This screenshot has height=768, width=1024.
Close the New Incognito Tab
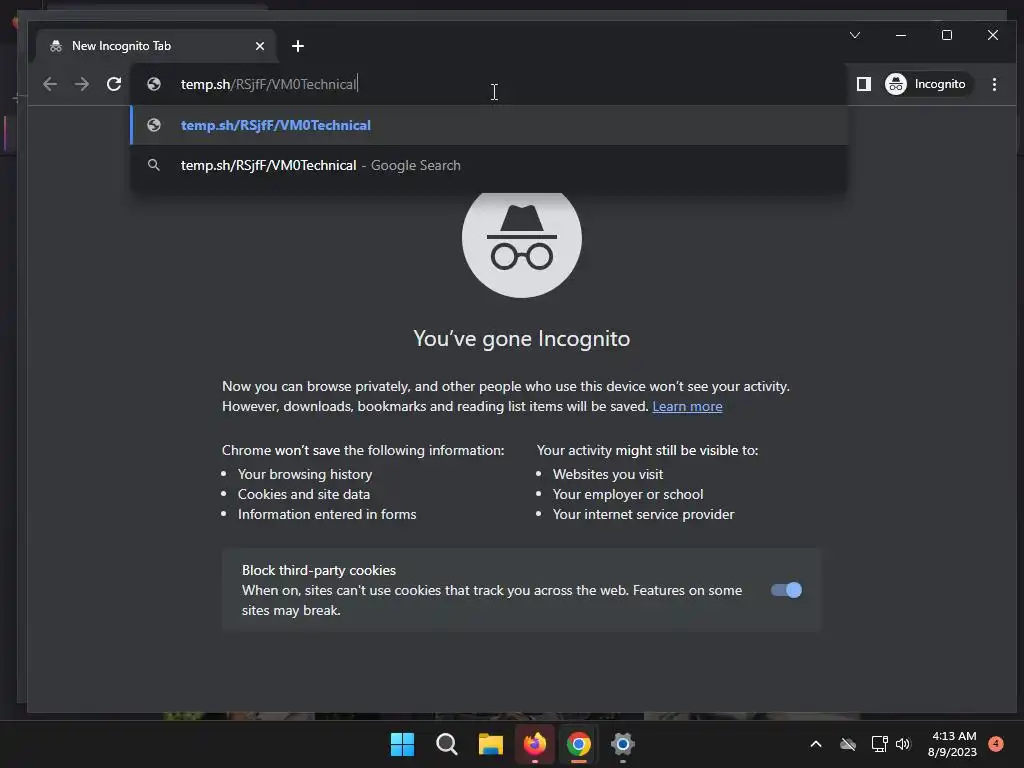click(x=260, y=46)
